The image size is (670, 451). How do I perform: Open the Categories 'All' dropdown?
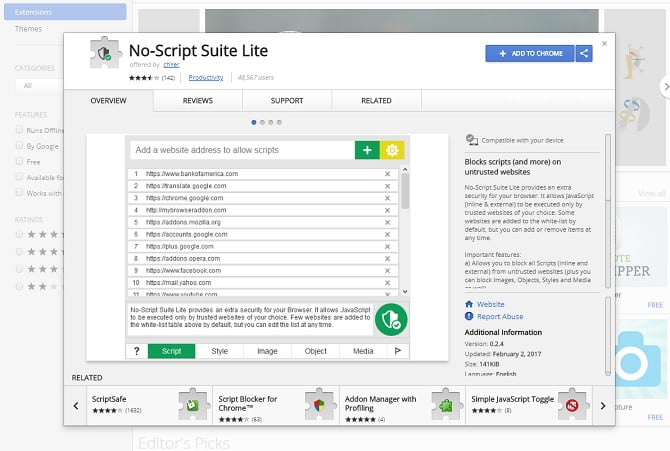[x=39, y=85]
